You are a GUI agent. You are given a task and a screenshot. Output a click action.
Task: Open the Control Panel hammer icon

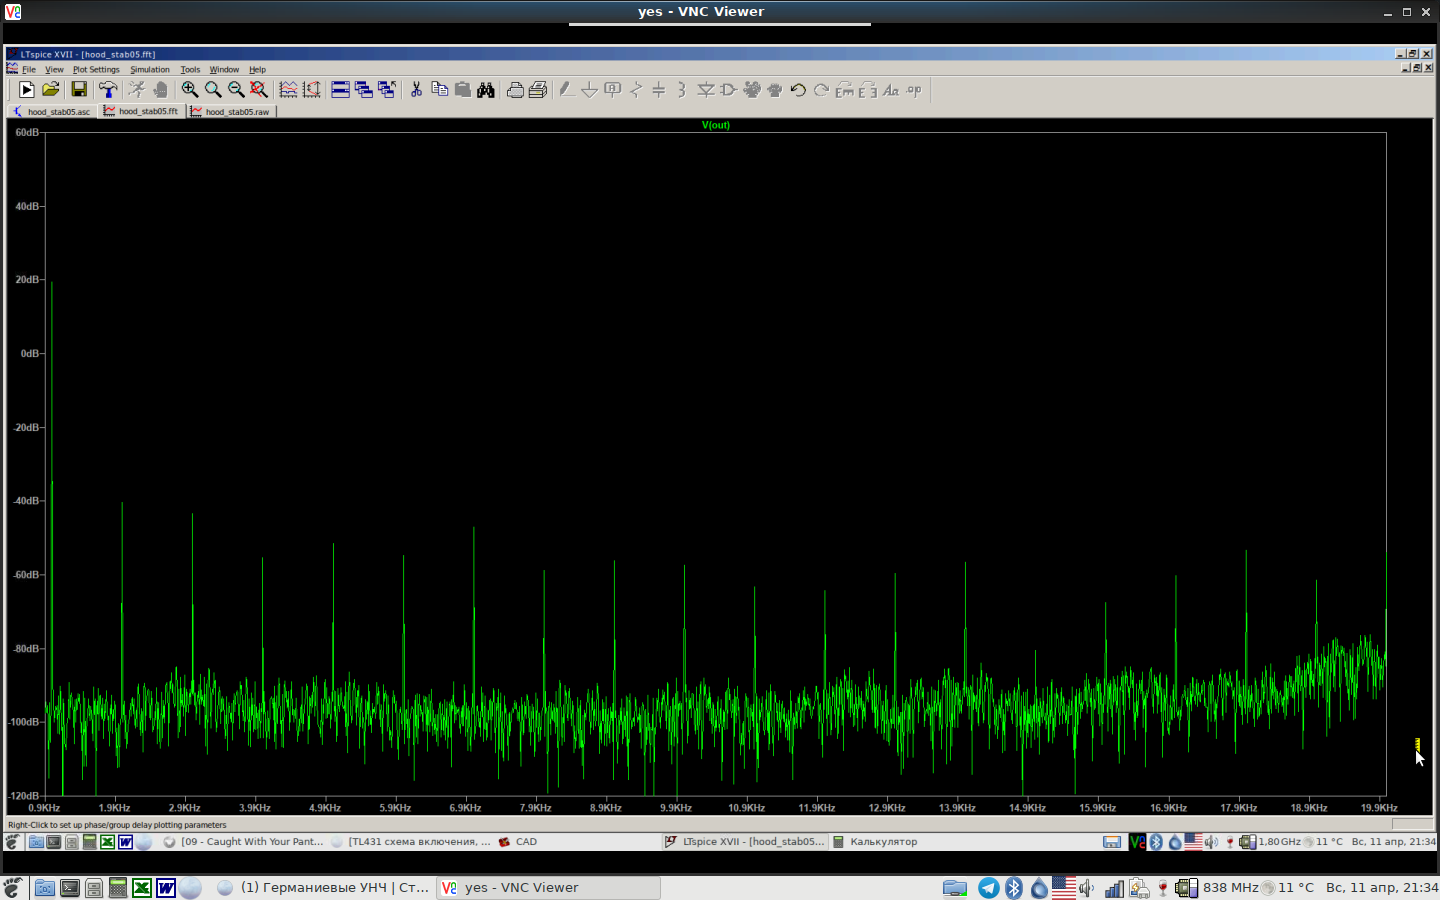tap(108, 90)
